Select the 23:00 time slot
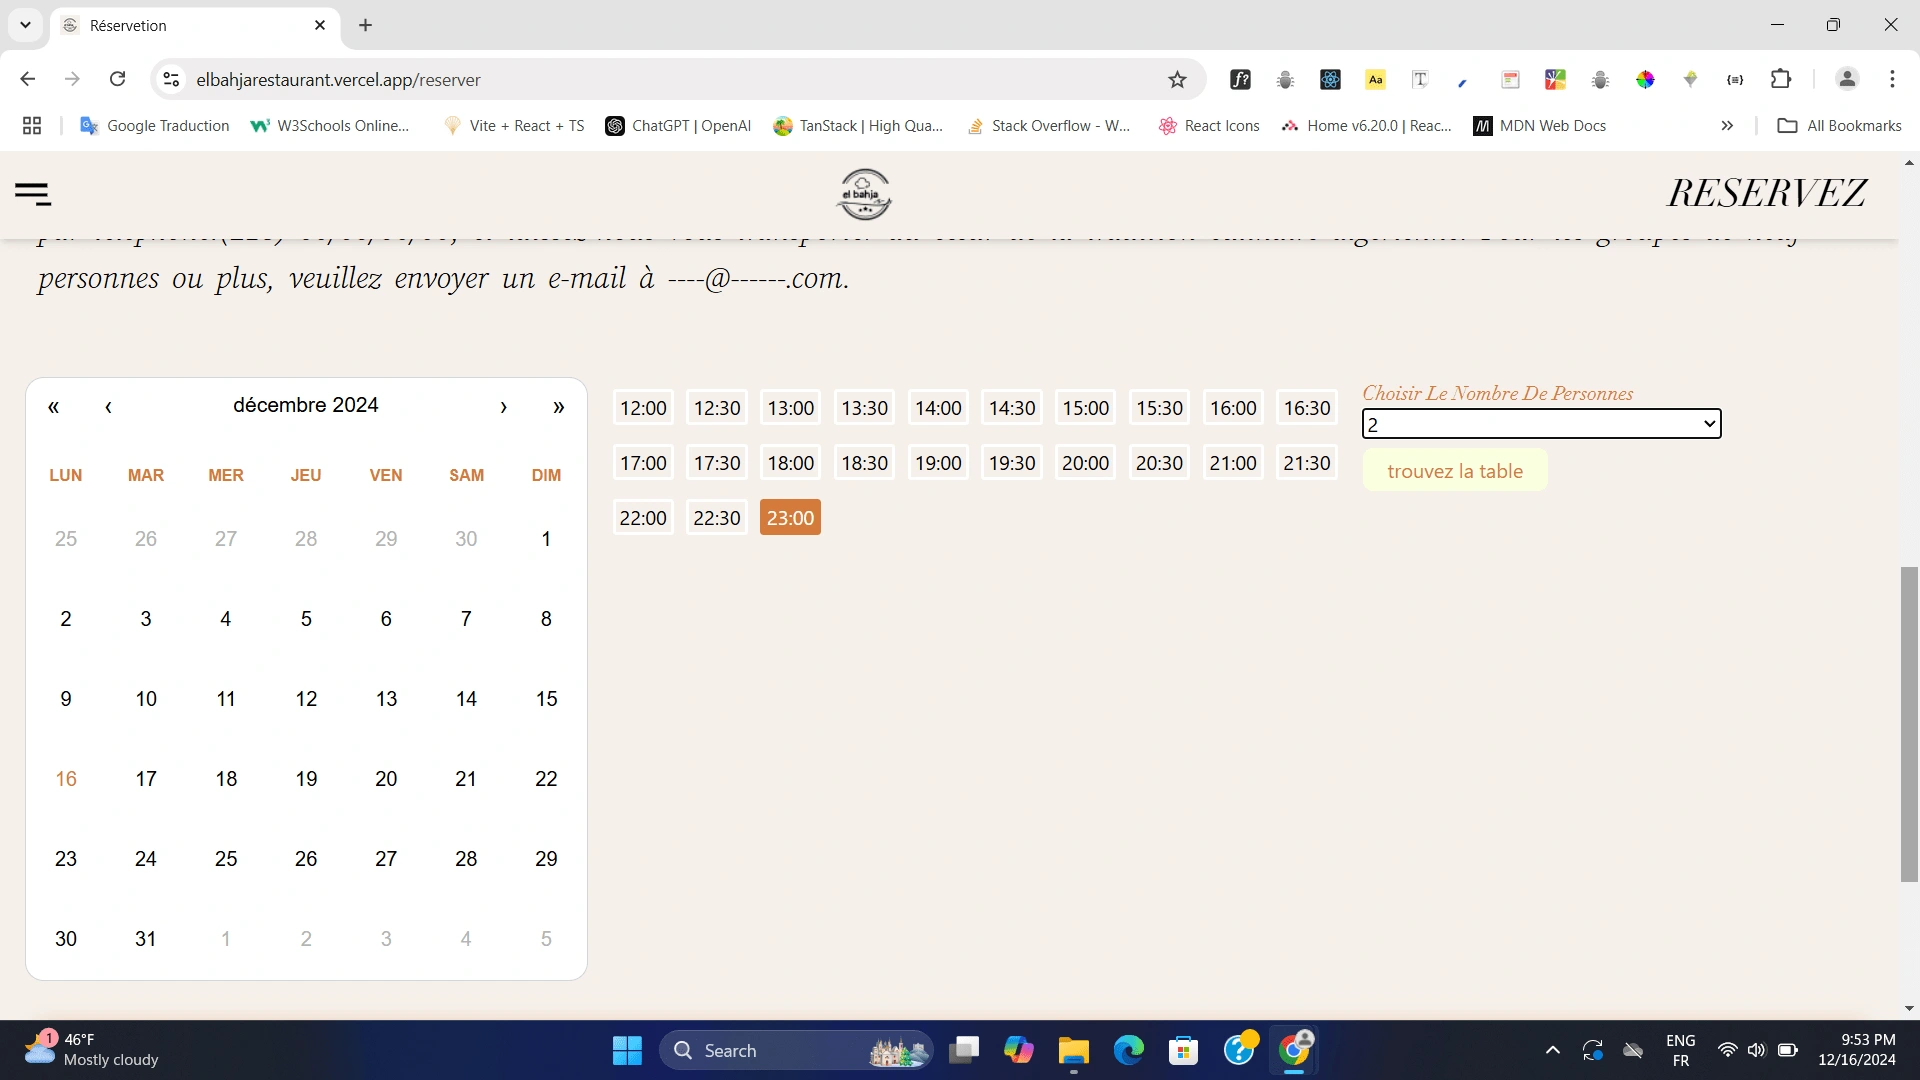 (x=790, y=518)
